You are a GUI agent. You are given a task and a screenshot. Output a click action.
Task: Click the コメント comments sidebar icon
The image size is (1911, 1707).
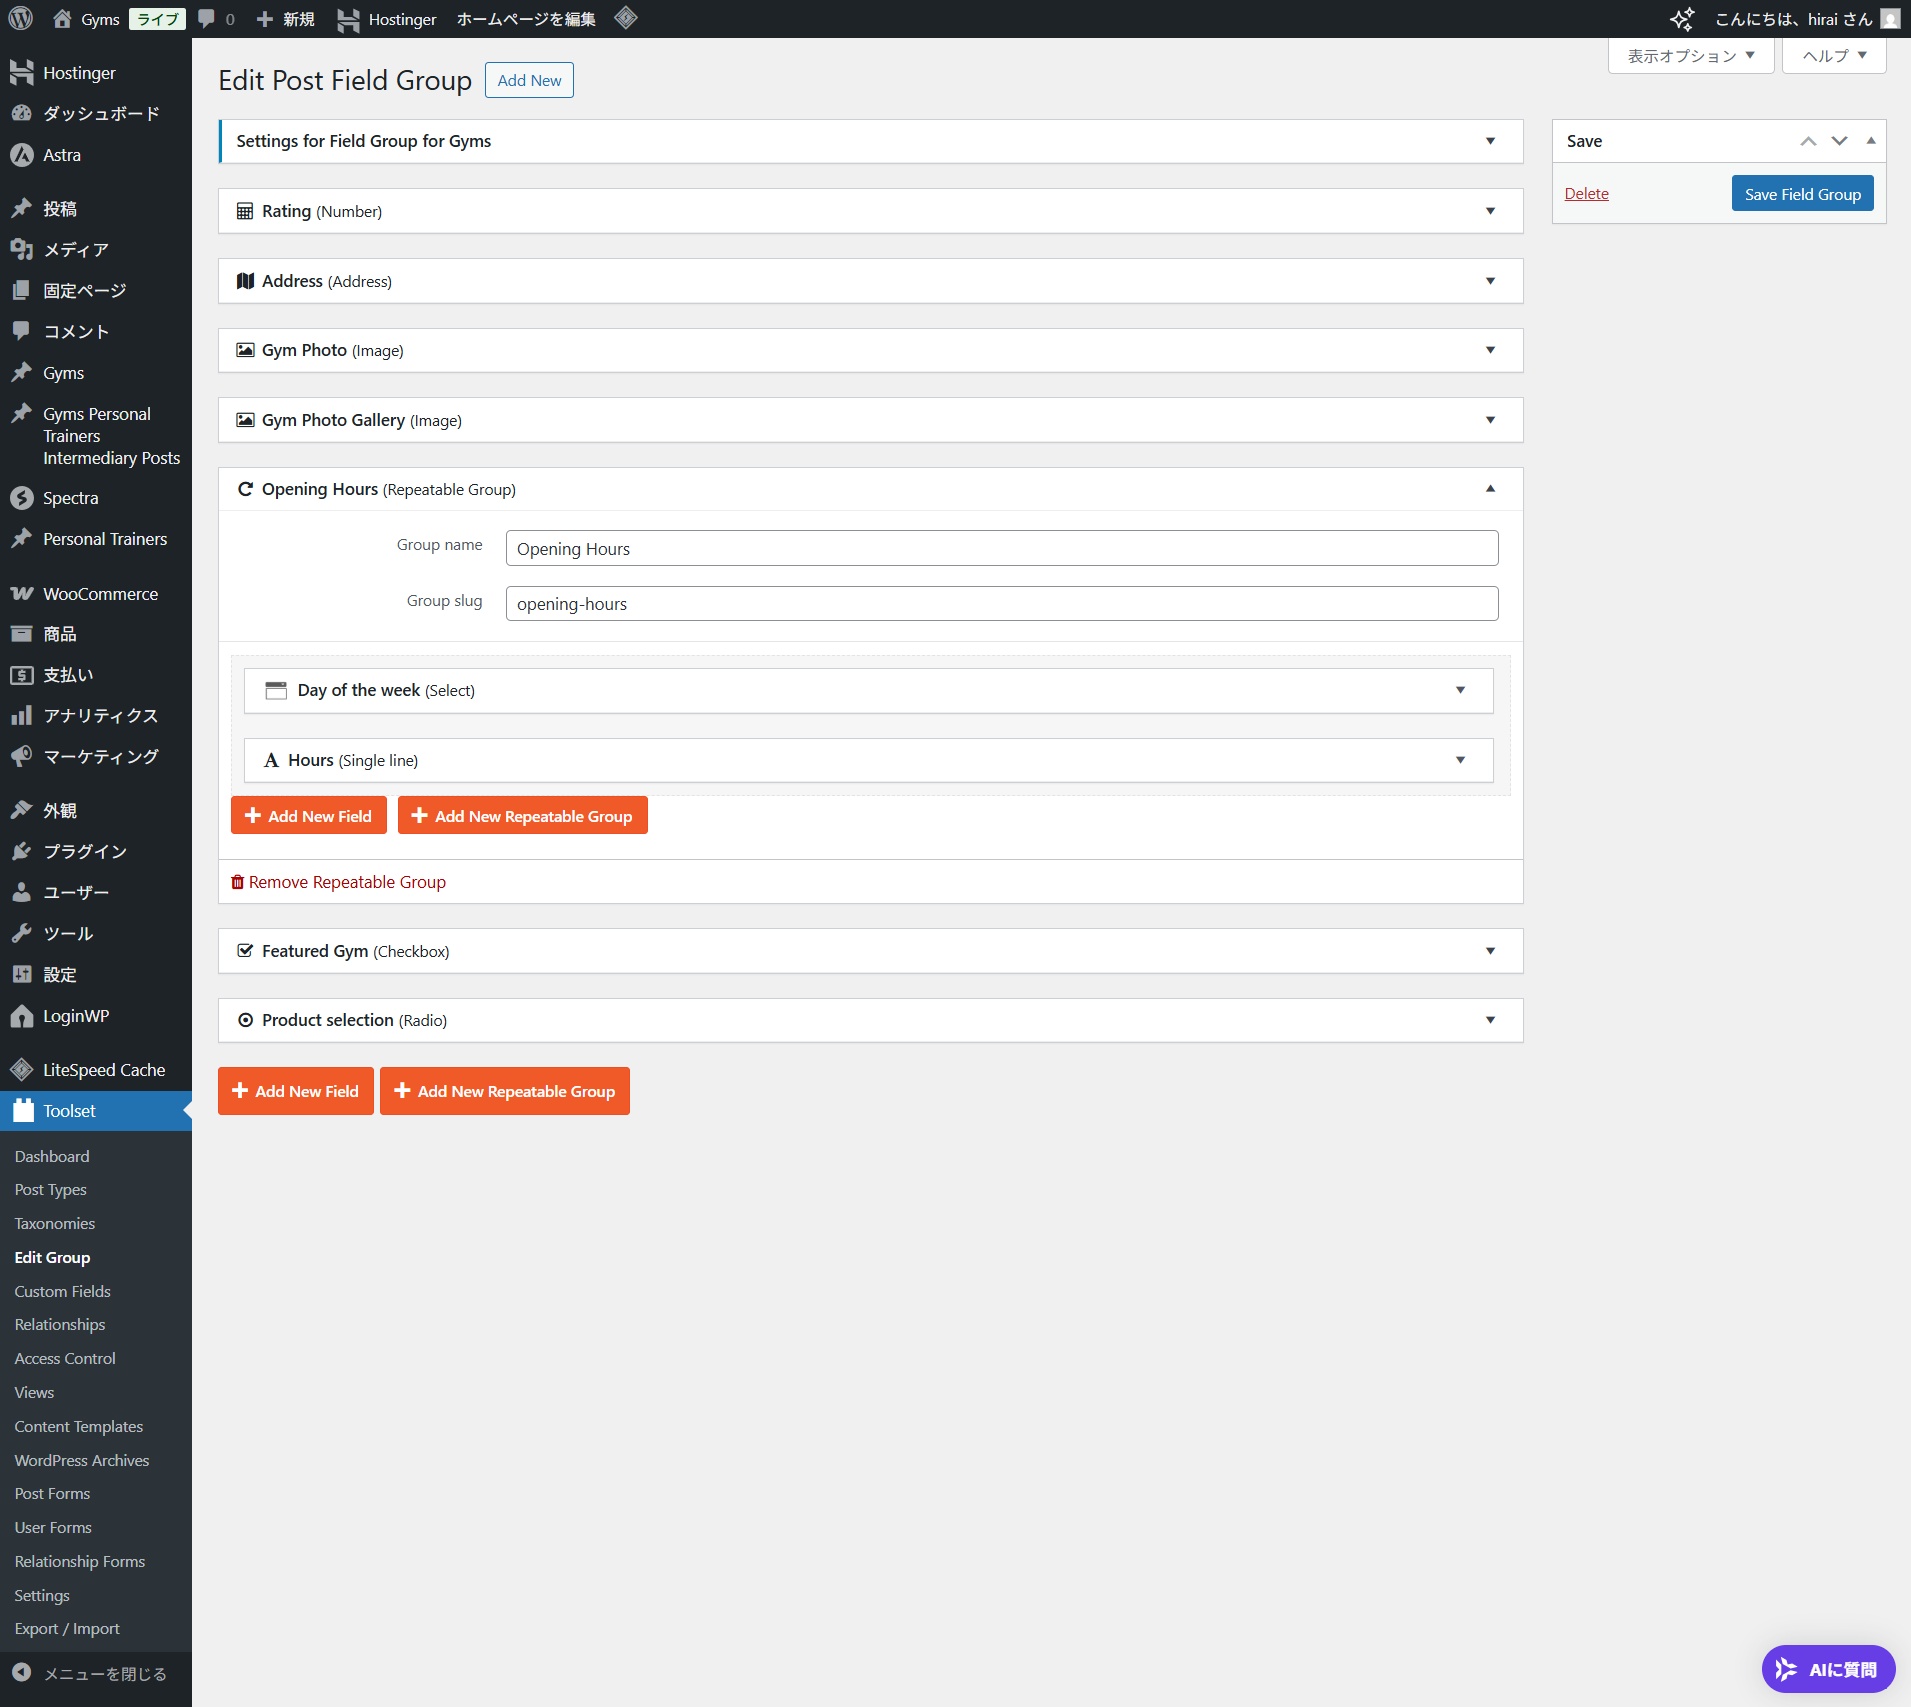click(22, 331)
